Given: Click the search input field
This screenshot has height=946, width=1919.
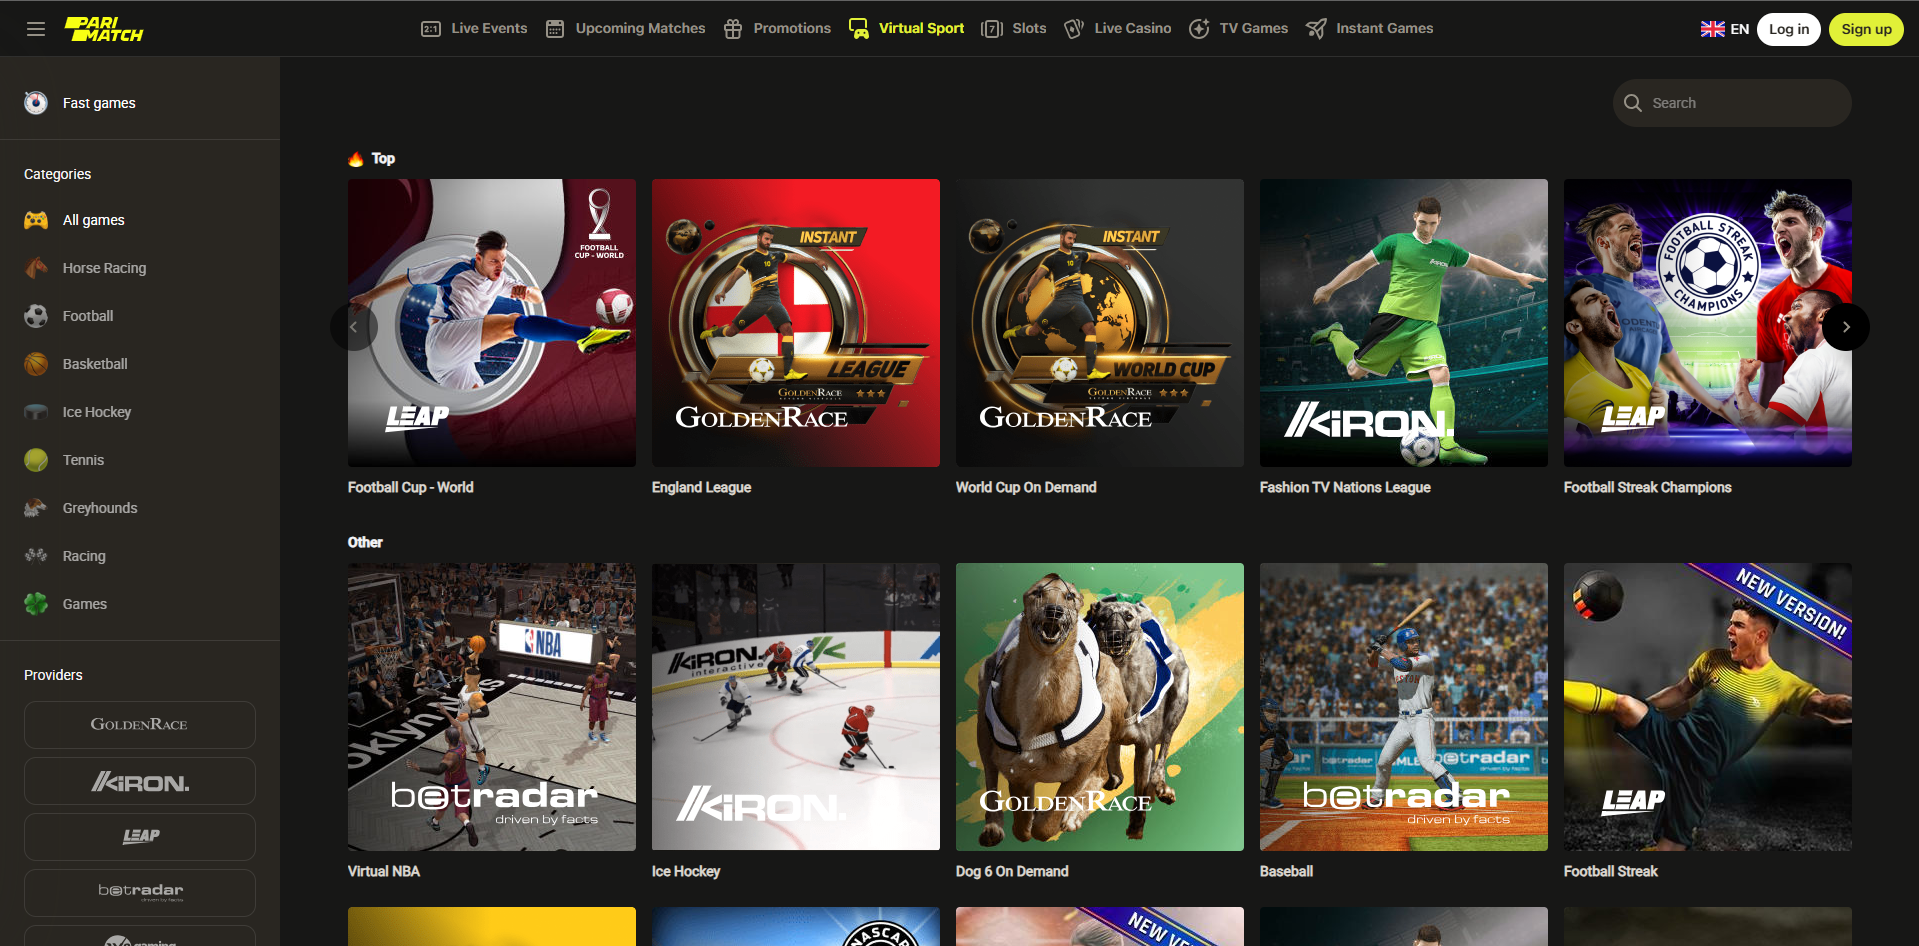Looking at the screenshot, I should click(x=1732, y=103).
